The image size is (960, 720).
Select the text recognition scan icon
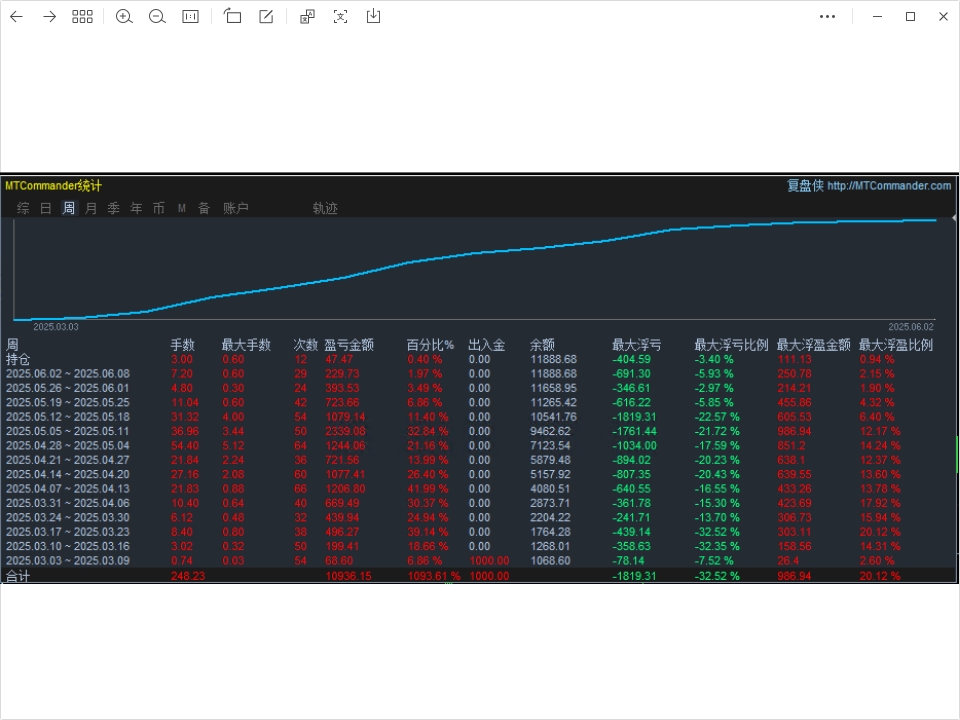pos(340,17)
